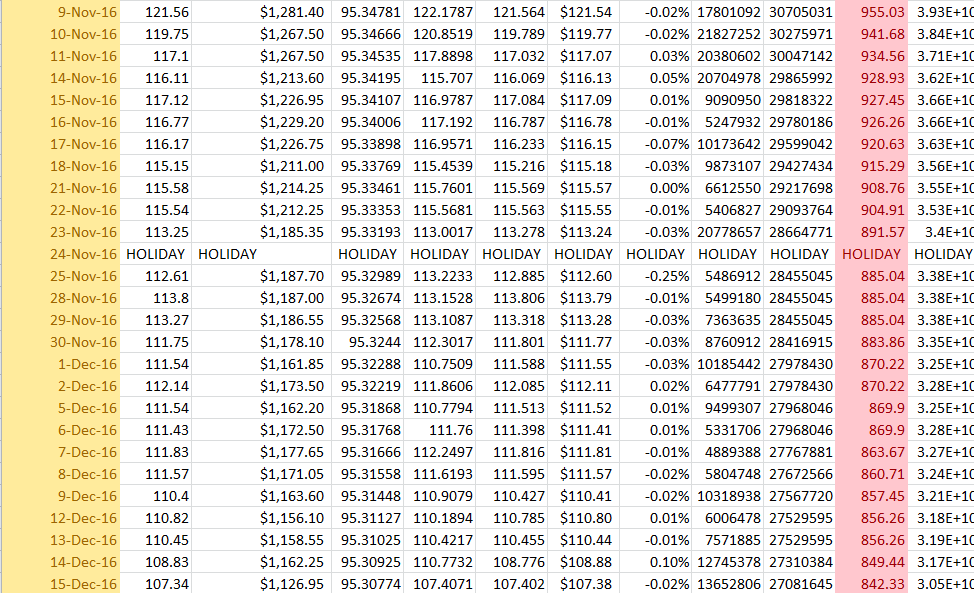The image size is (974, 593).
Task: Select the cell showing $1,126.95
Action: pyautogui.click(x=291, y=584)
